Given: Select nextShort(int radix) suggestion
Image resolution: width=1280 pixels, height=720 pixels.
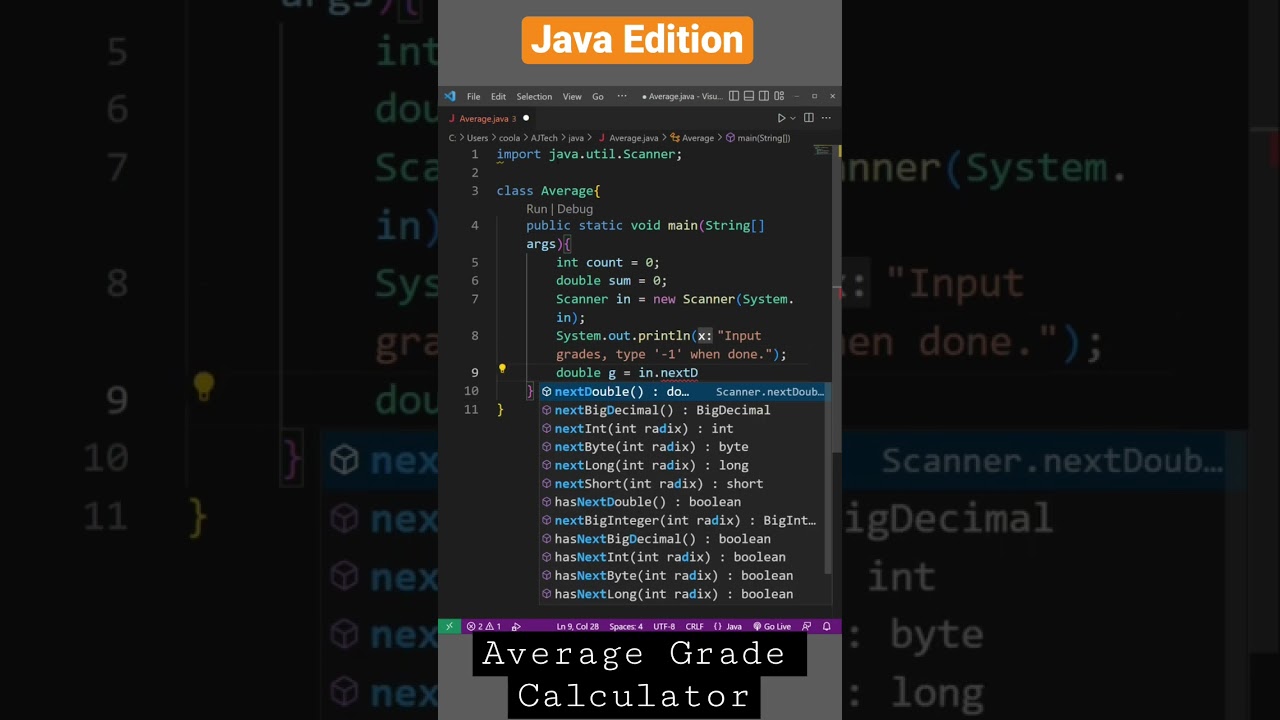Looking at the screenshot, I should 683,483.
